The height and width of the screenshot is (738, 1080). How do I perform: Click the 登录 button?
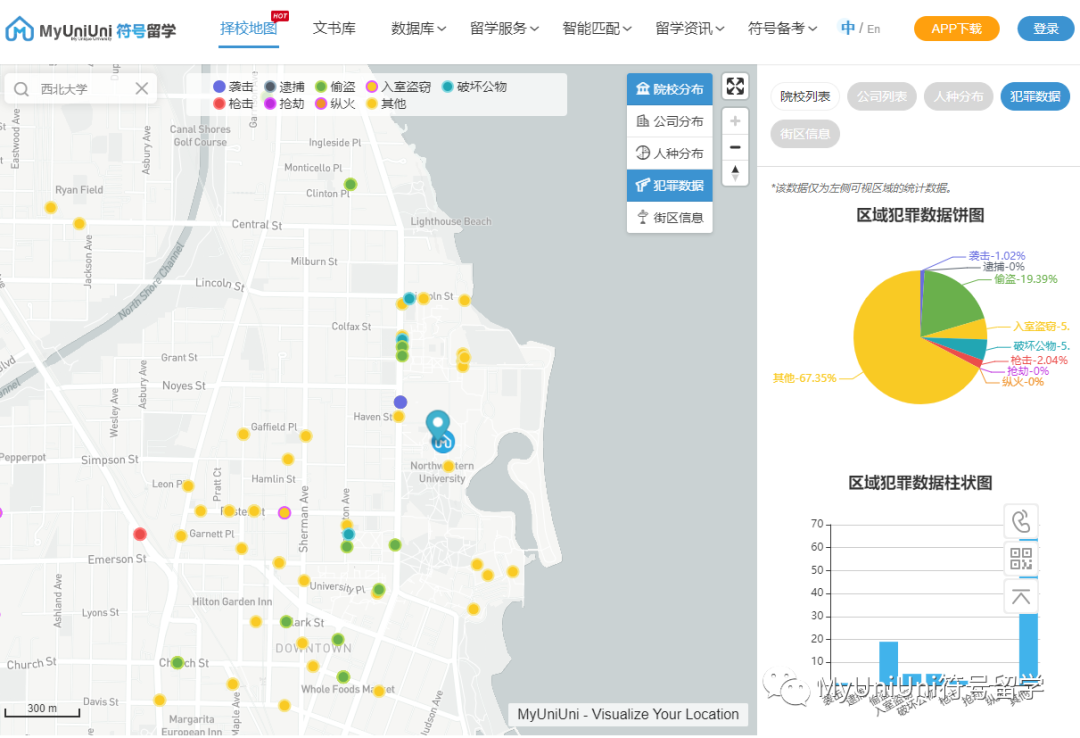1045,29
